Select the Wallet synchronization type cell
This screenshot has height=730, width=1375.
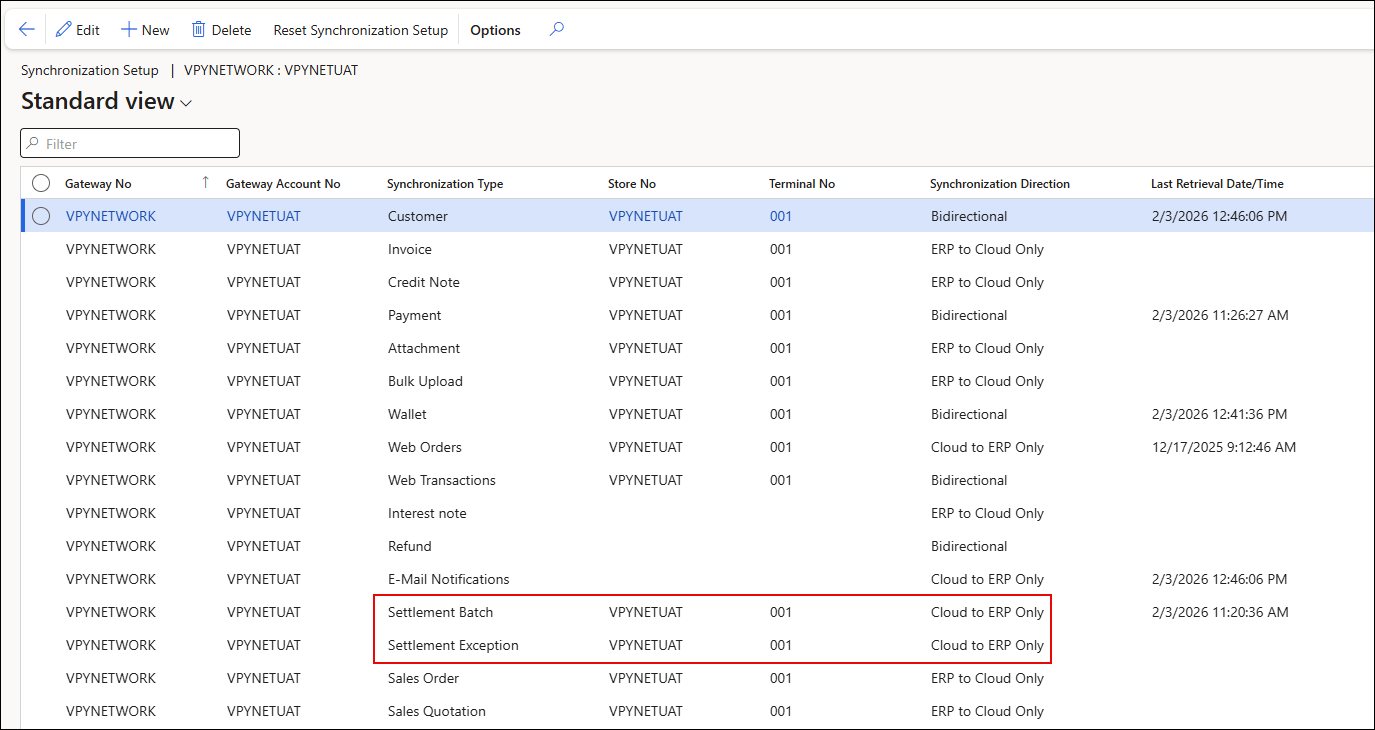tap(407, 414)
